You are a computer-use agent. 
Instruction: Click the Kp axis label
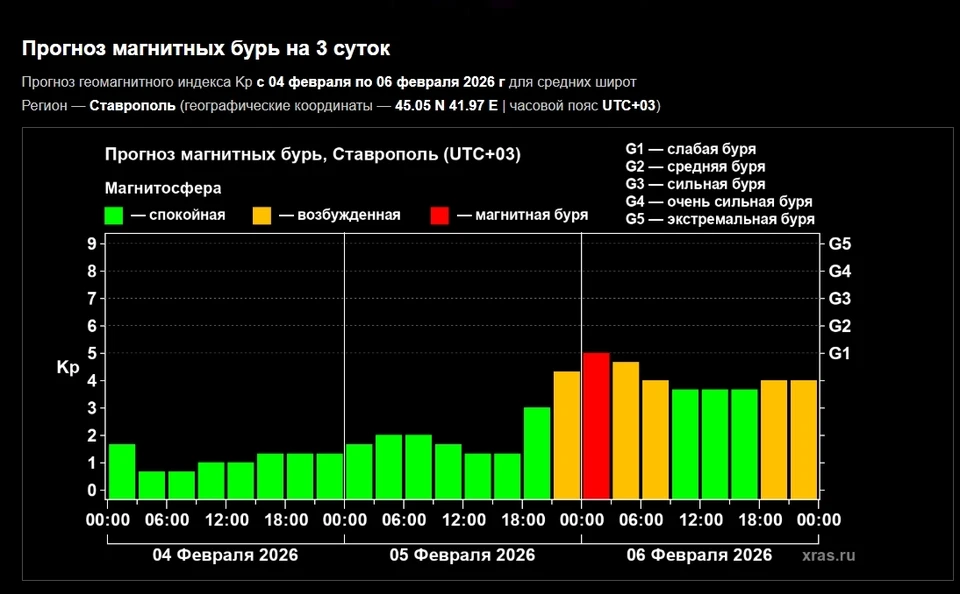click(x=66, y=367)
